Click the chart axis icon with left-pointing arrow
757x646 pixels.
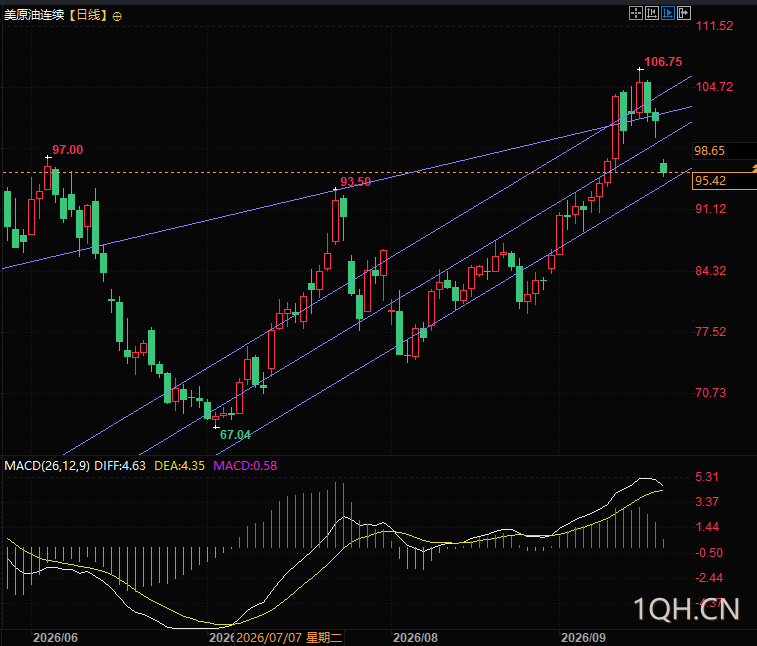point(652,14)
